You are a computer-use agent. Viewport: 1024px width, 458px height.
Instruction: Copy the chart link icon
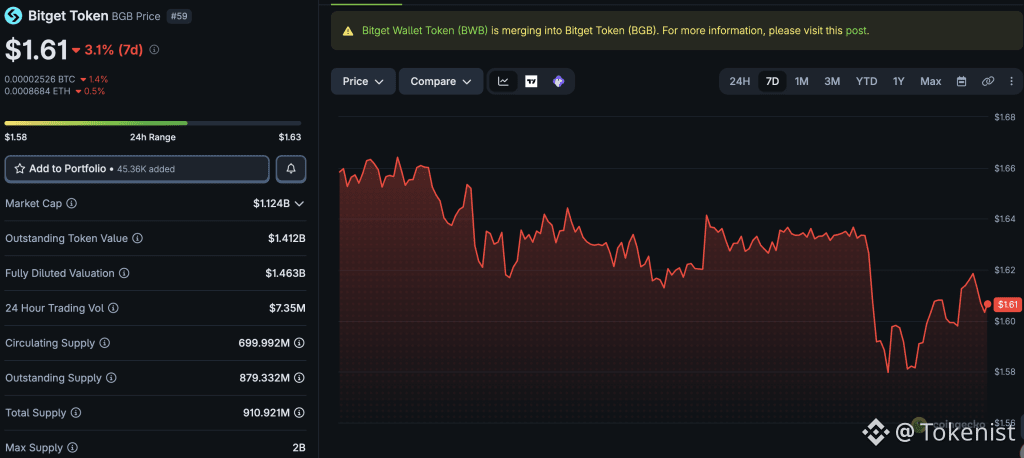coord(988,81)
